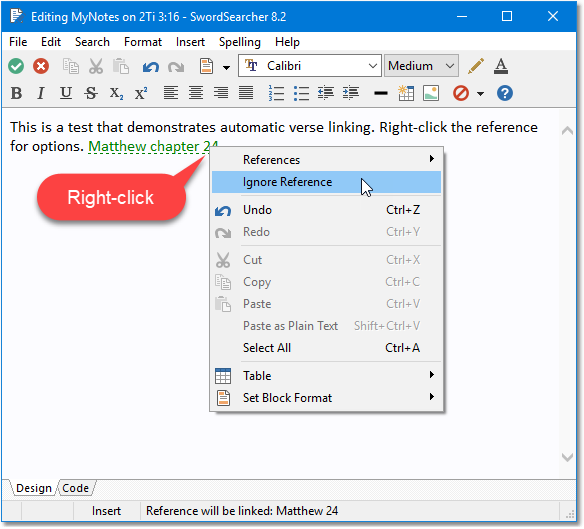Click the red no-link circle icon
The image size is (584, 529).
click(x=461, y=93)
